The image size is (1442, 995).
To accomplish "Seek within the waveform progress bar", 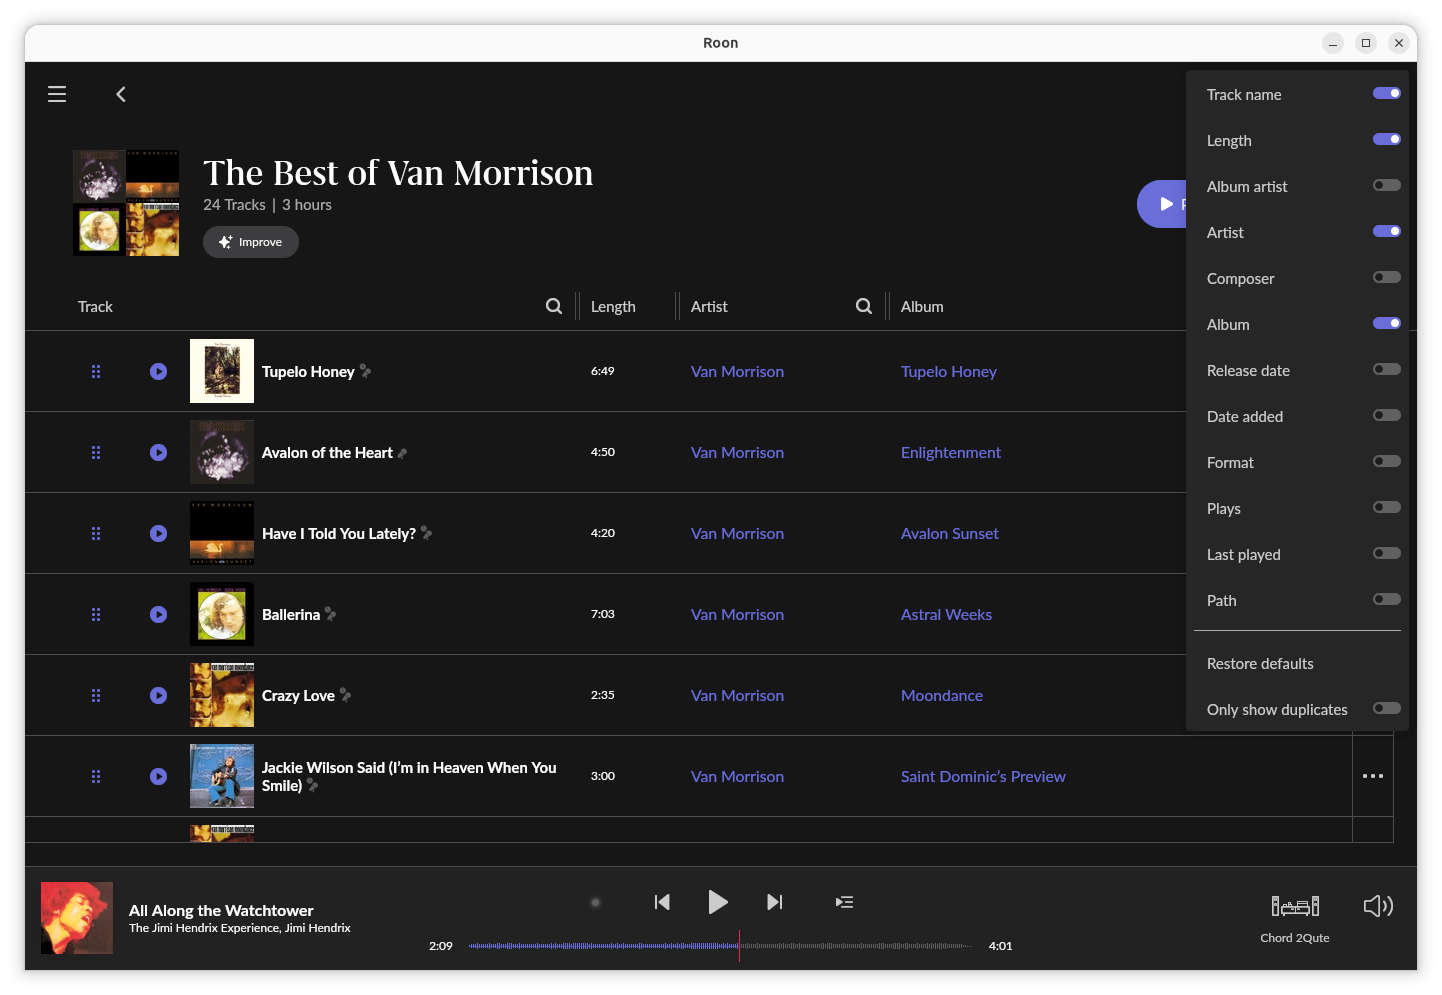I will 720,946.
